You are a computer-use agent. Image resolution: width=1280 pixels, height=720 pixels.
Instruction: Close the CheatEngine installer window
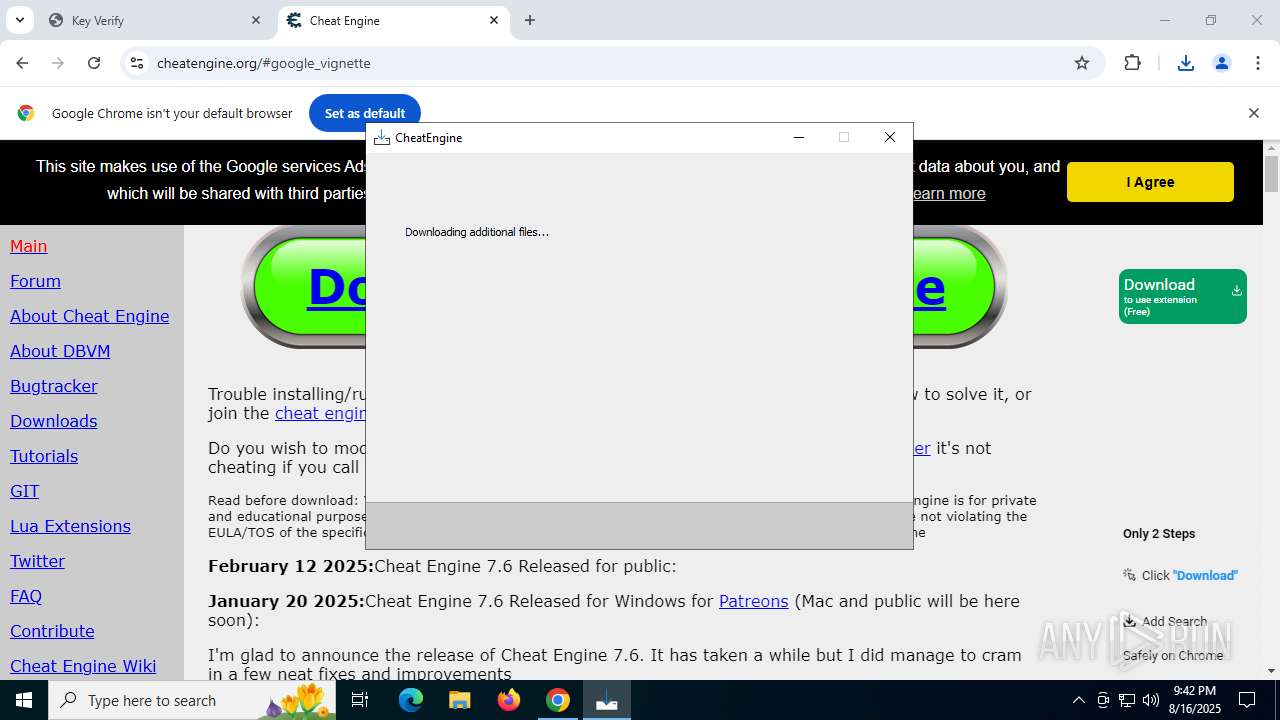tap(890, 138)
